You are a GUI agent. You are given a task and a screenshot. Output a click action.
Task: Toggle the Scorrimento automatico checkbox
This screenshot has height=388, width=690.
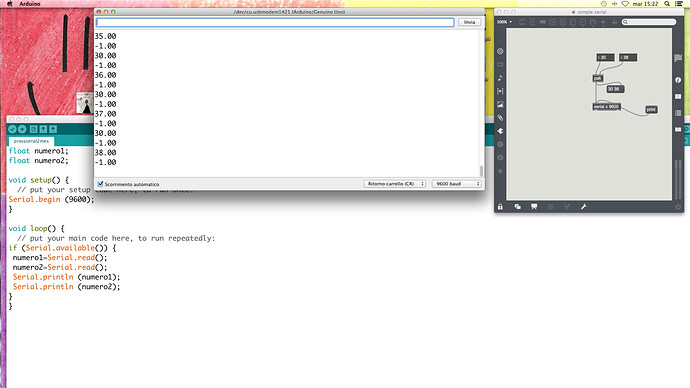click(100, 184)
